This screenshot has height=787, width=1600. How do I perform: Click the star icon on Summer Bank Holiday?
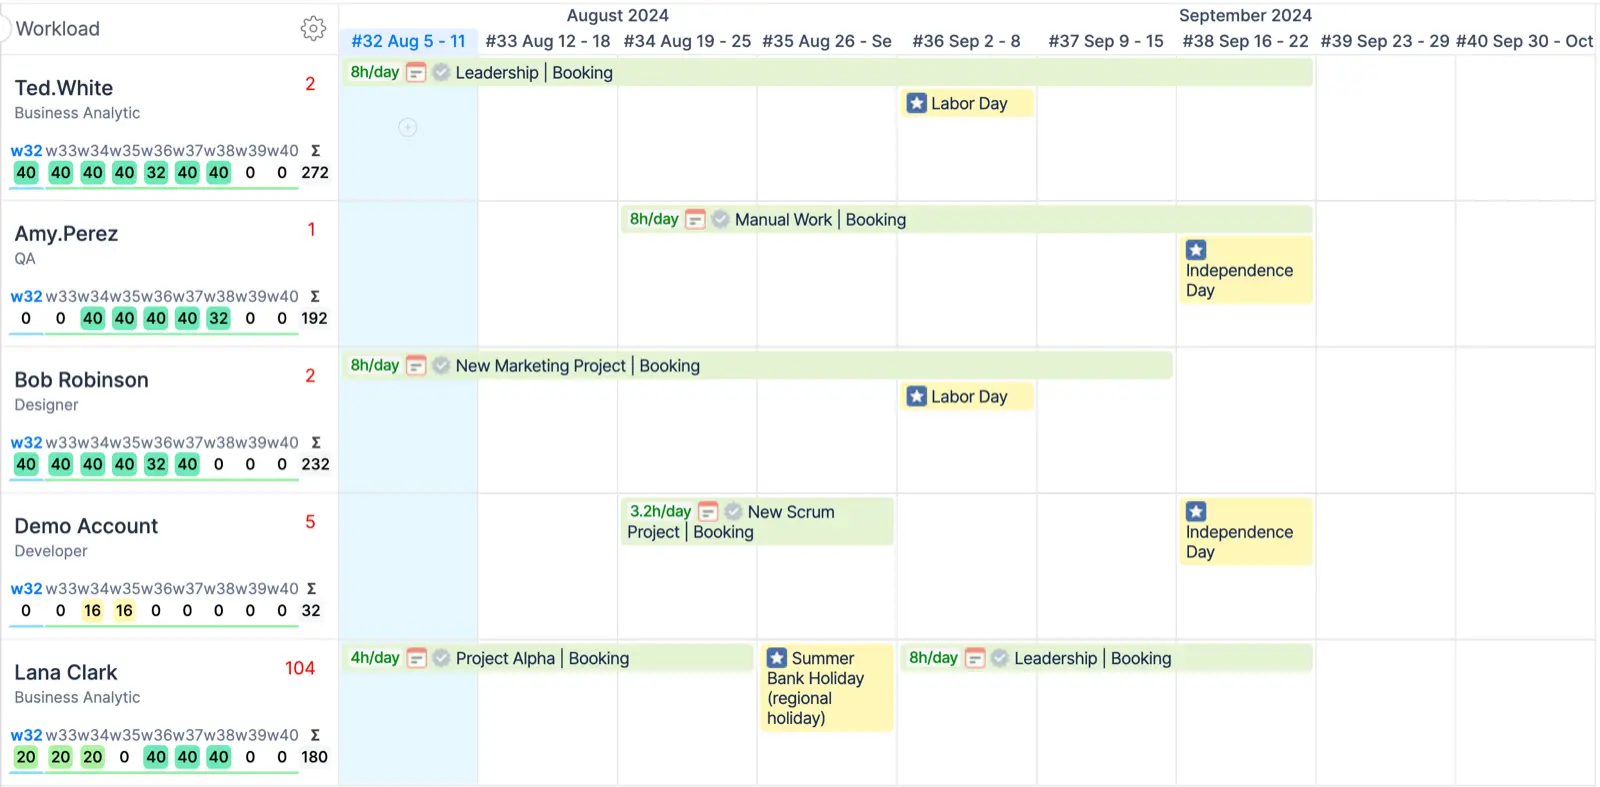tap(777, 658)
